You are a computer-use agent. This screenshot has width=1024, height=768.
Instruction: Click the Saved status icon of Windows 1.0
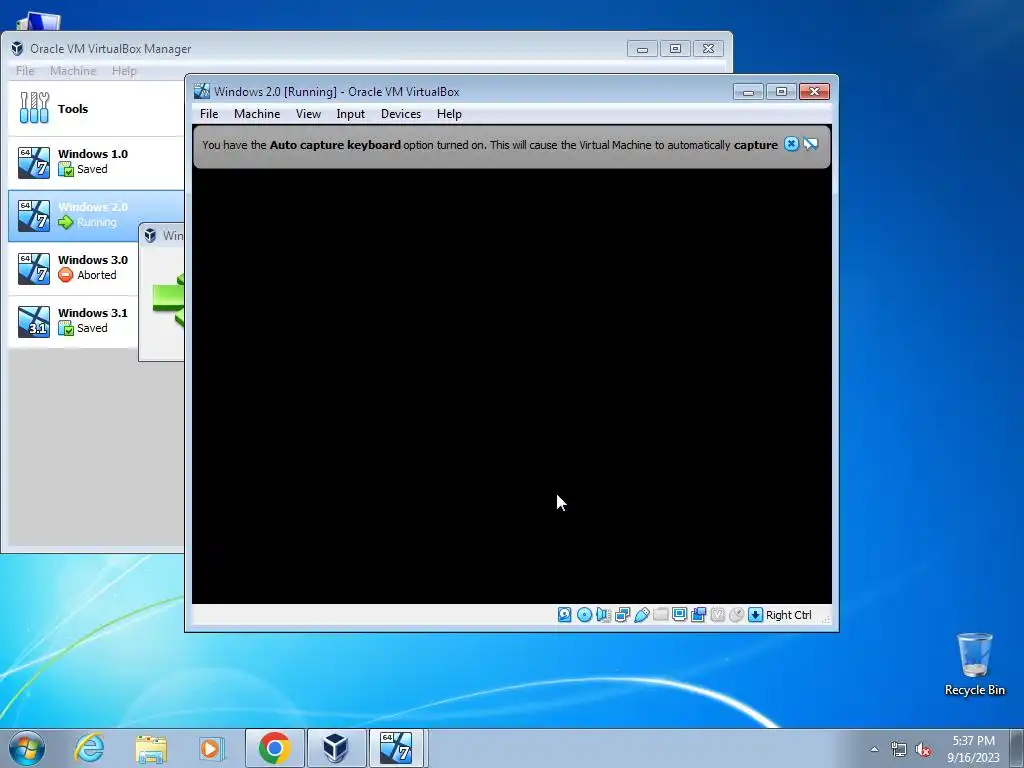click(65, 169)
